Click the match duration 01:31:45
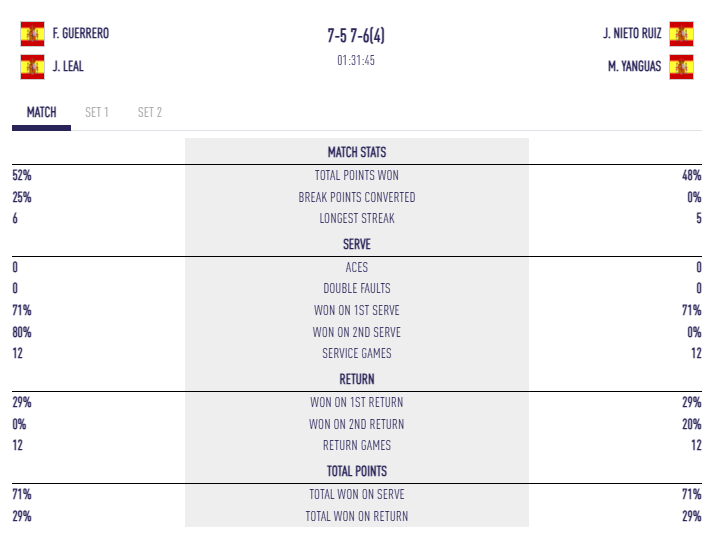The width and height of the screenshot is (708, 539). tap(356, 60)
